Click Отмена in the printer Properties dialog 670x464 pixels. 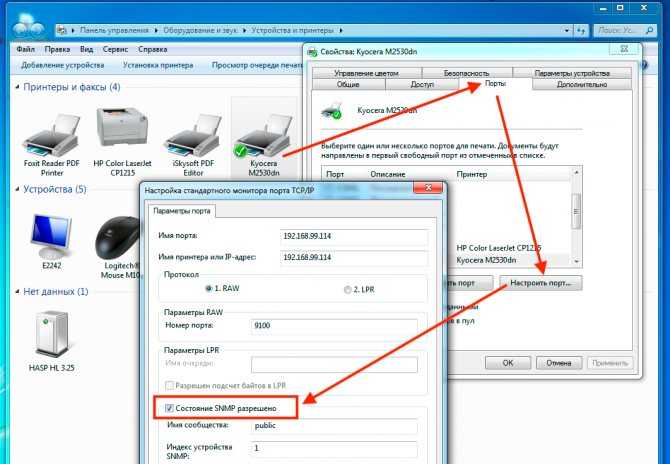pyautogui.click(x=559, y=363)
